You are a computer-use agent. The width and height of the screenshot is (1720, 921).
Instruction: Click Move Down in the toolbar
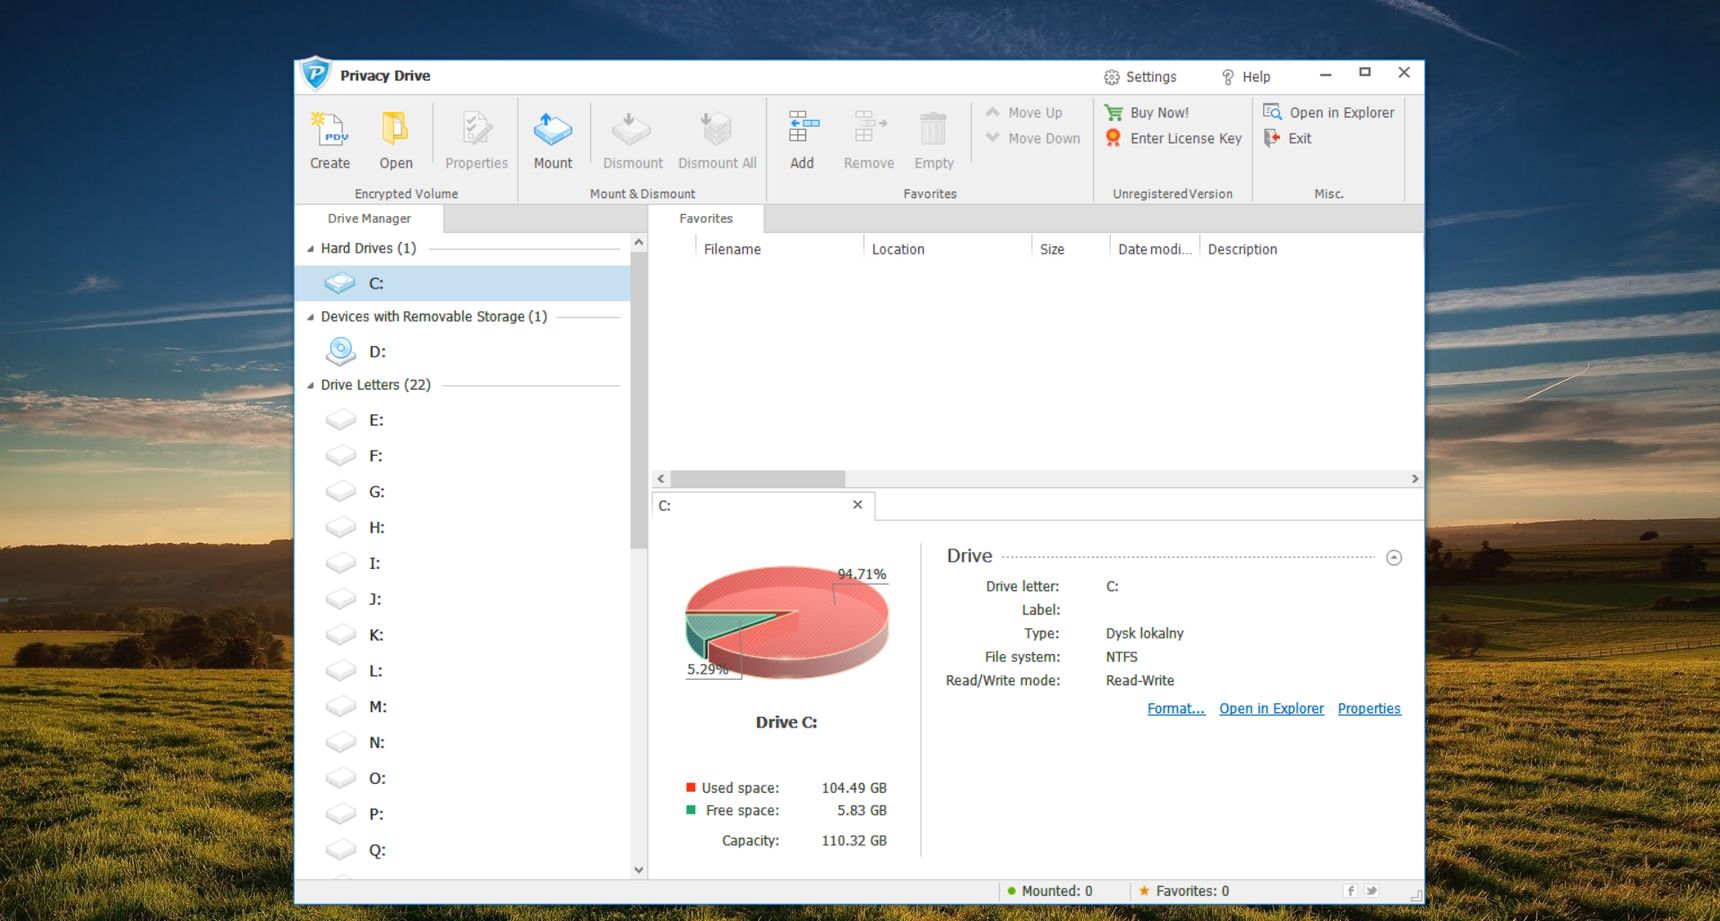[x=1033, y=139]
